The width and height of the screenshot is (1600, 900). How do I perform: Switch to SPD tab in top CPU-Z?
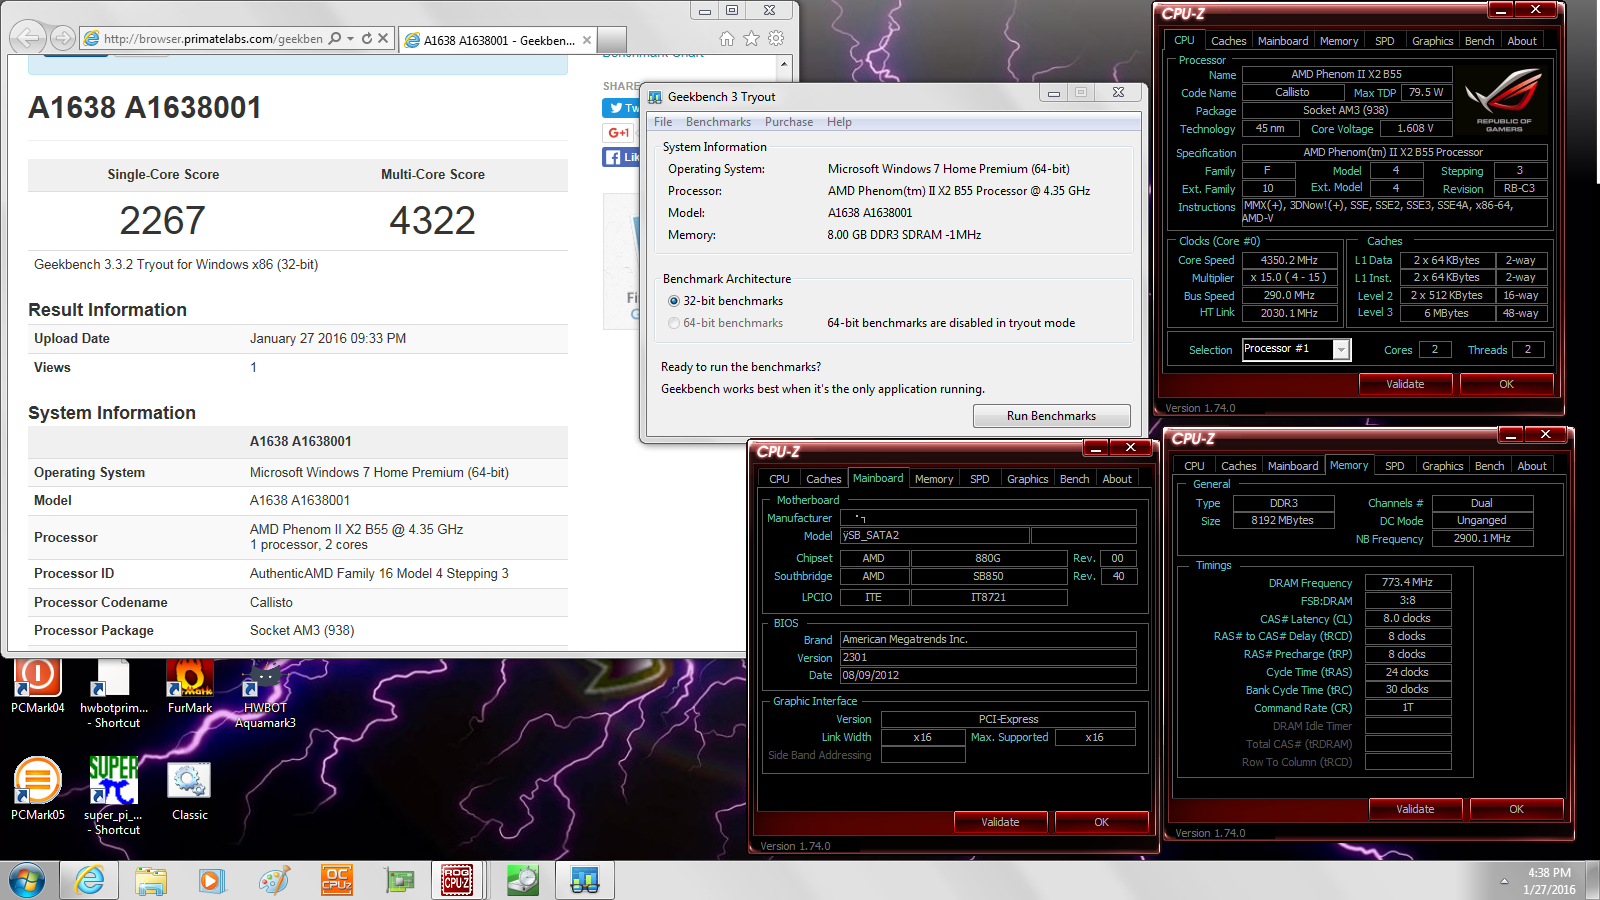click(1384, 41)
